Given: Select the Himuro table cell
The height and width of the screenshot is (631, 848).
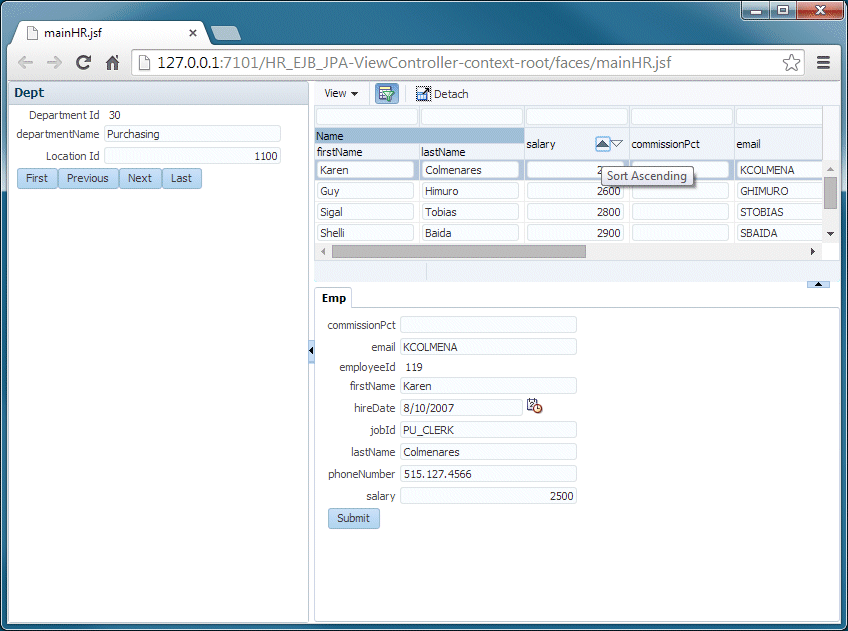Looking at the screenshot, I should point(471,191).
